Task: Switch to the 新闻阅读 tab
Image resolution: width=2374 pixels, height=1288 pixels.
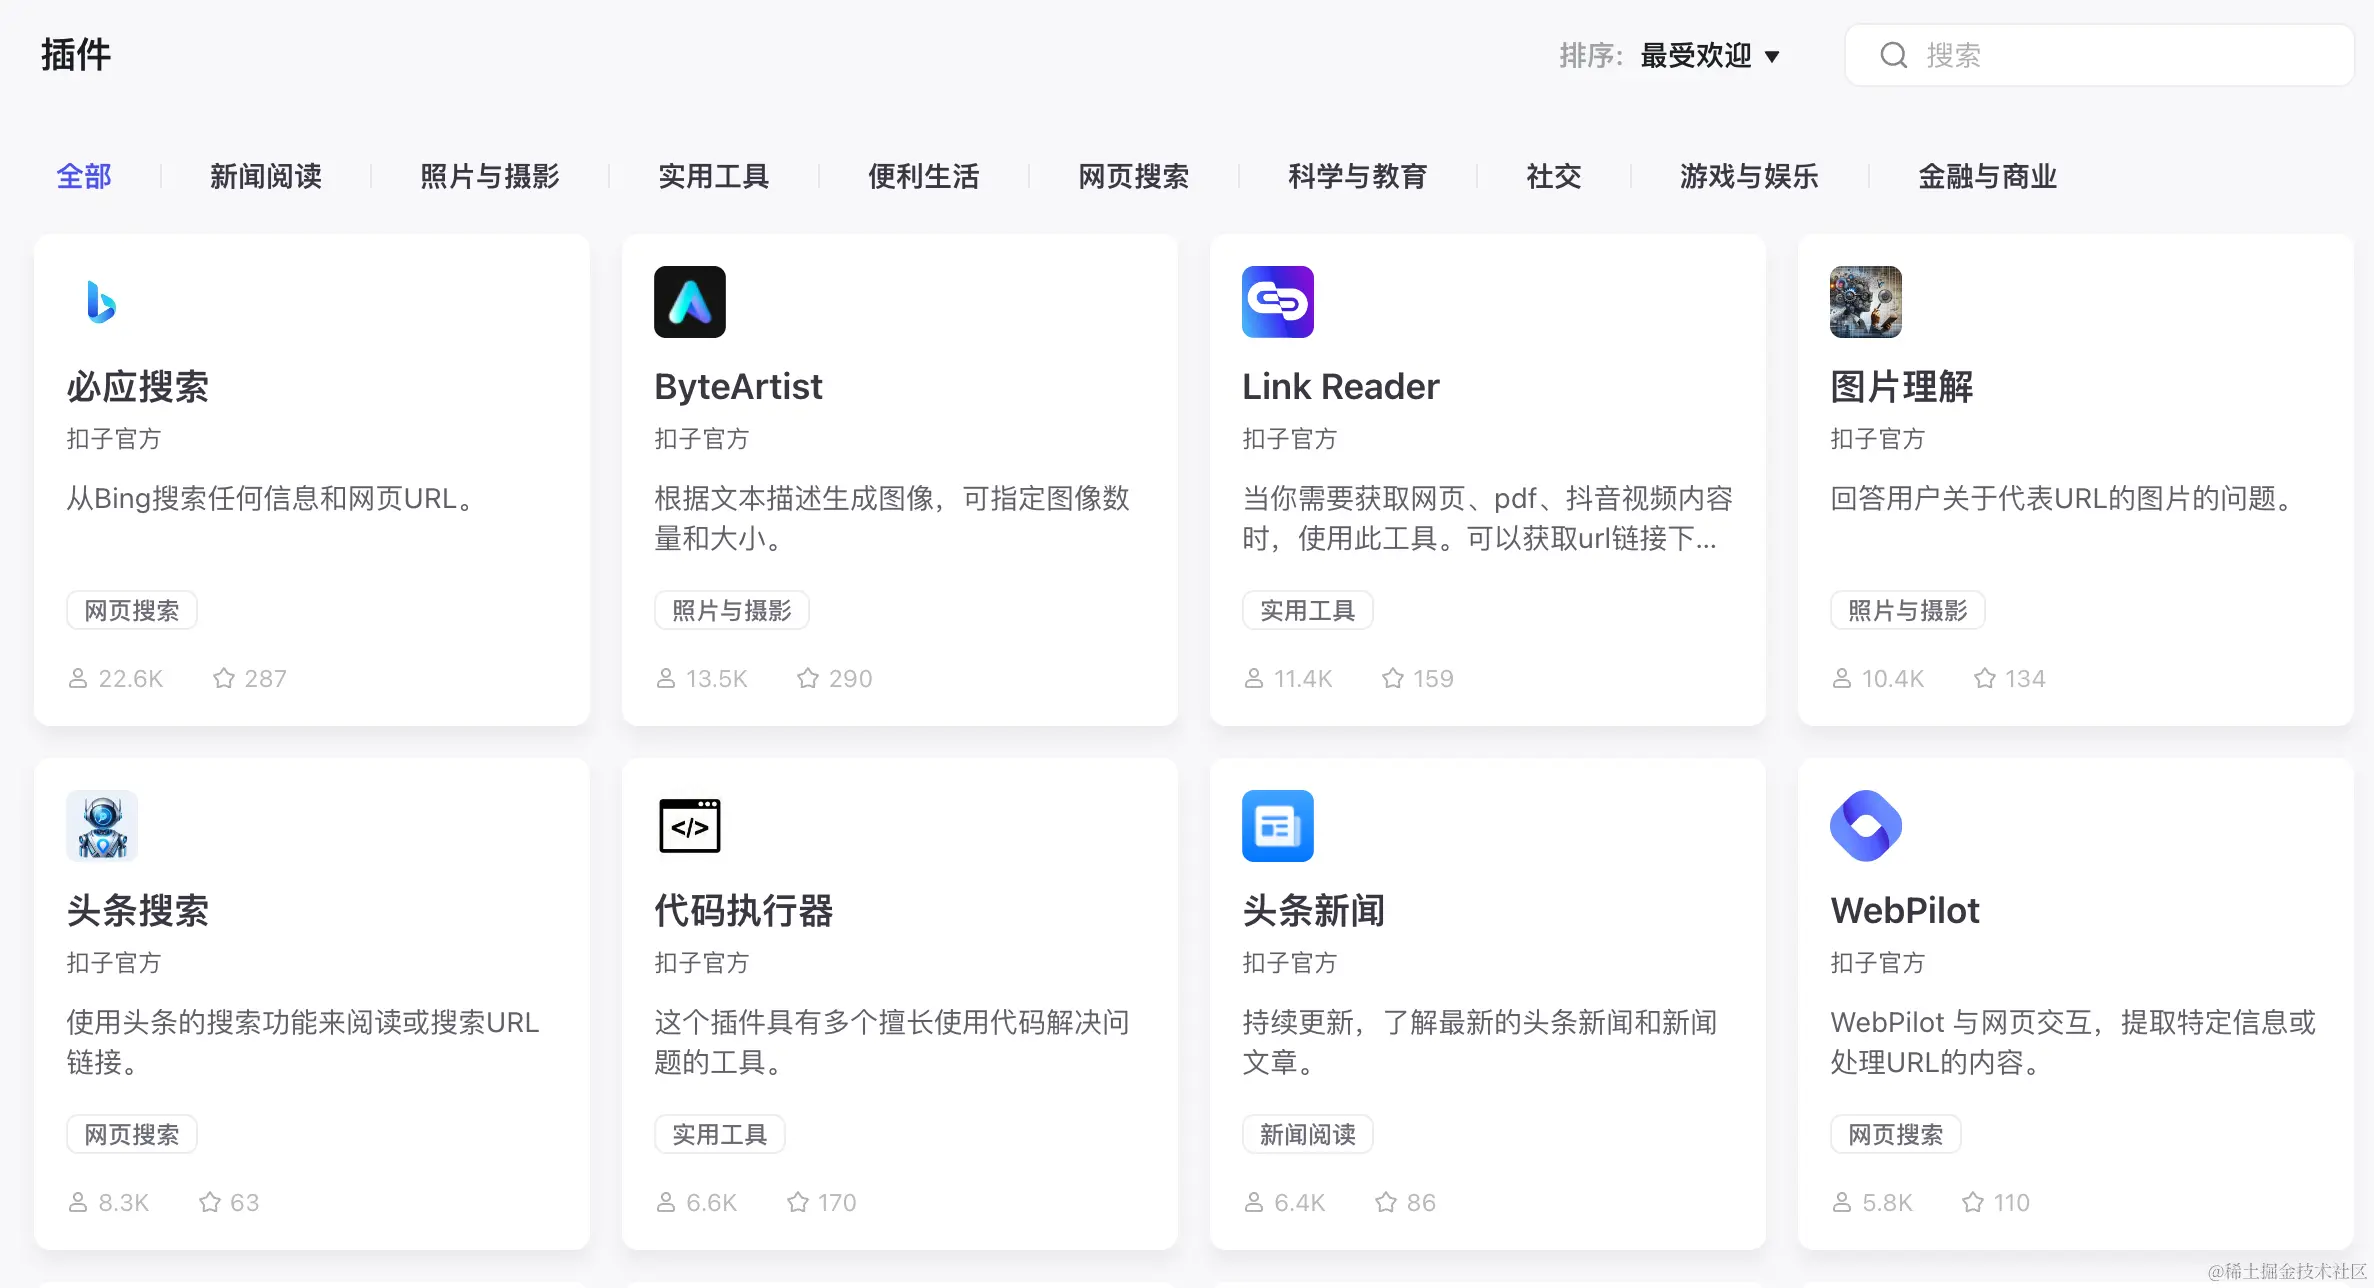Action: (x=266, y=177)
